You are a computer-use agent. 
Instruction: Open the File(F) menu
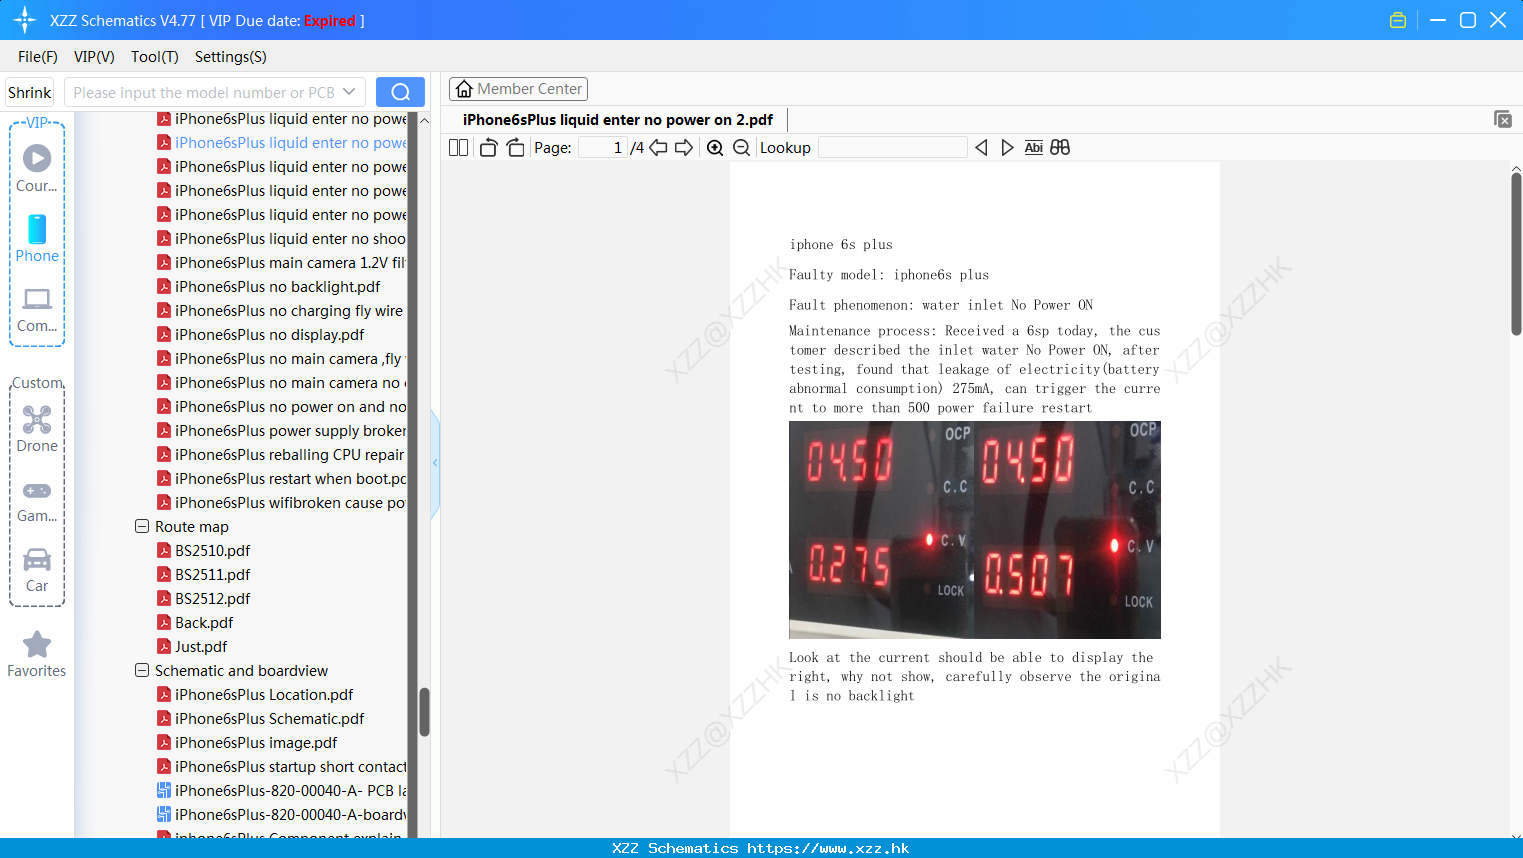click(x=38, y=57)
